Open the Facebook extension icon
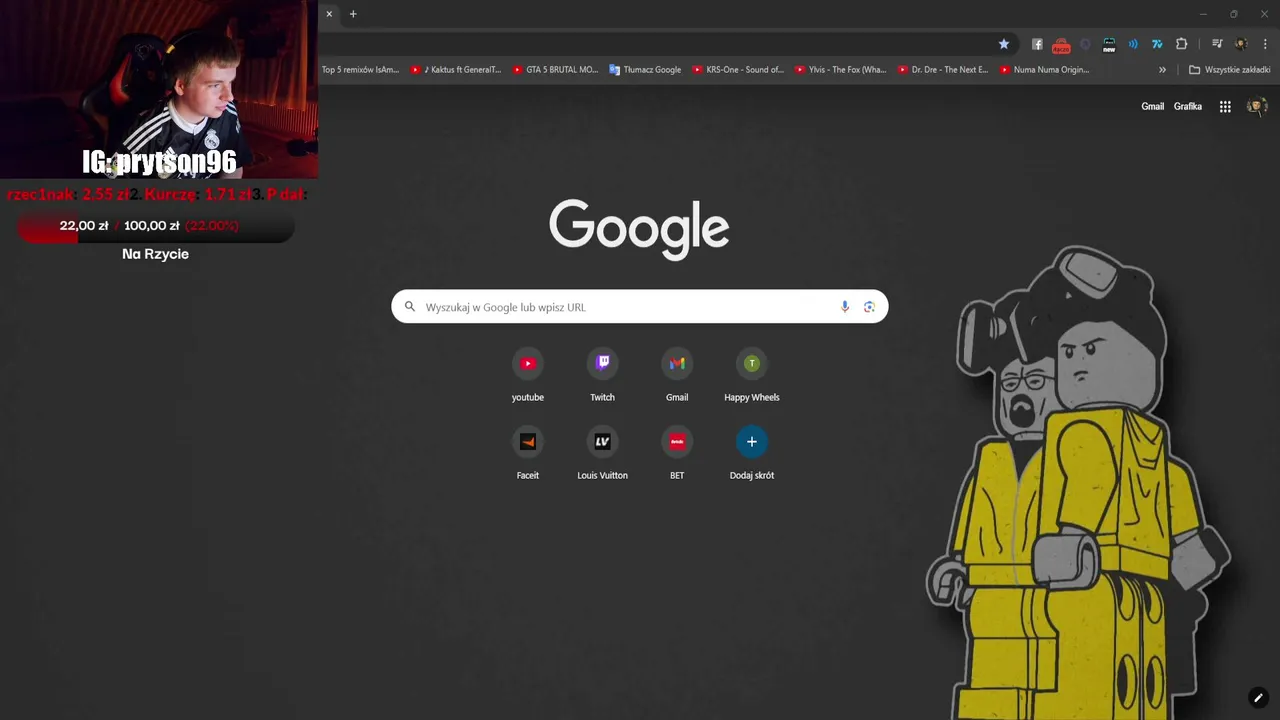This screenshot has height=720, width=1280. tap(1037, 44)
